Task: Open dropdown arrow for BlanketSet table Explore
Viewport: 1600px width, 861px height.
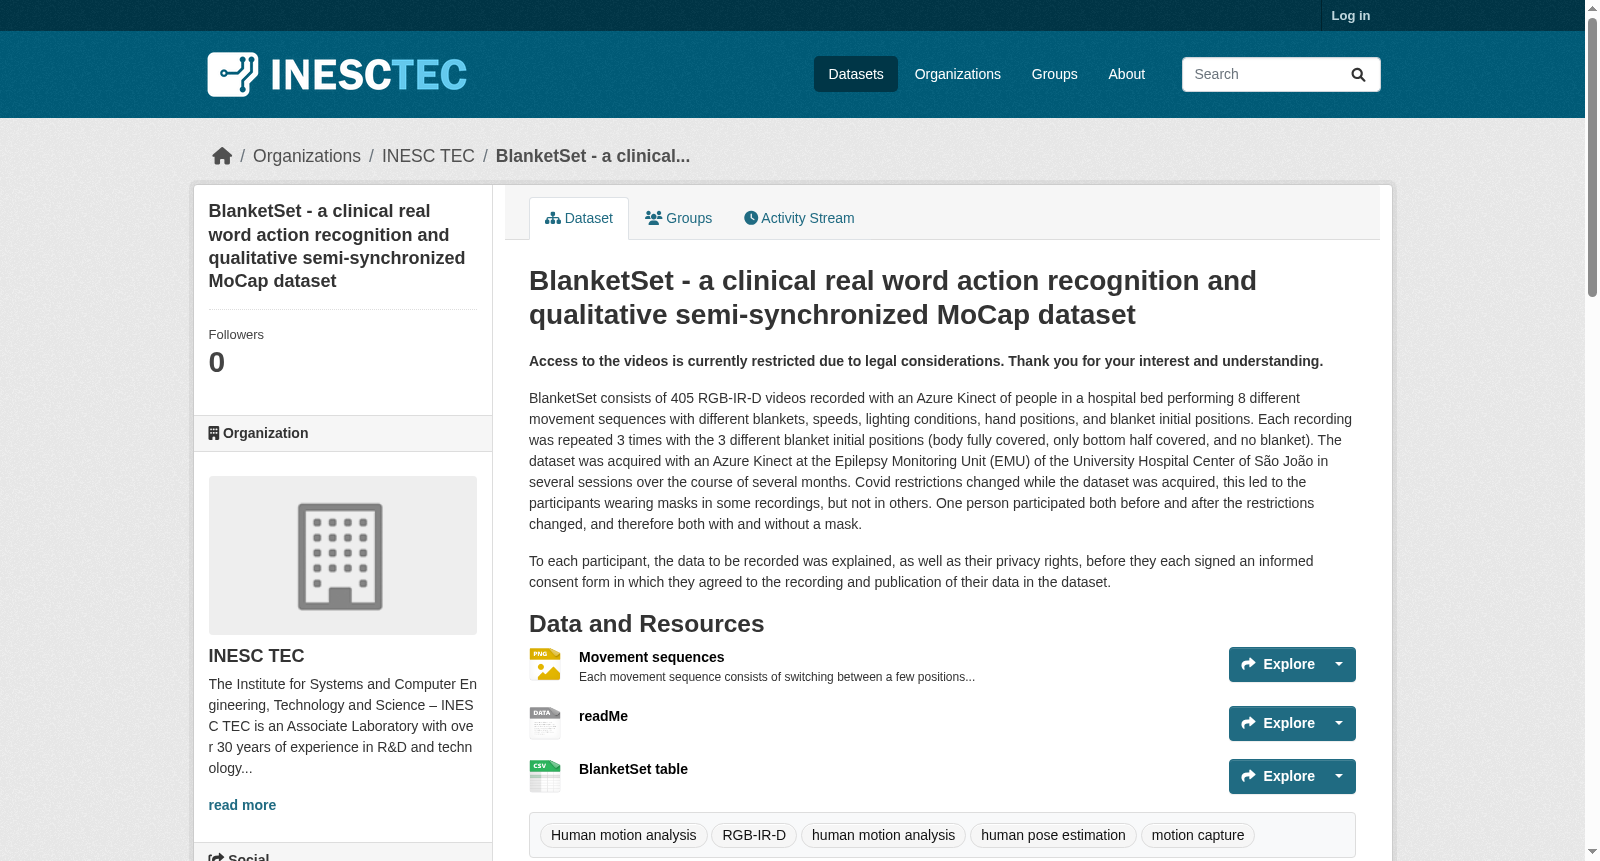Action: (1339, 776)
